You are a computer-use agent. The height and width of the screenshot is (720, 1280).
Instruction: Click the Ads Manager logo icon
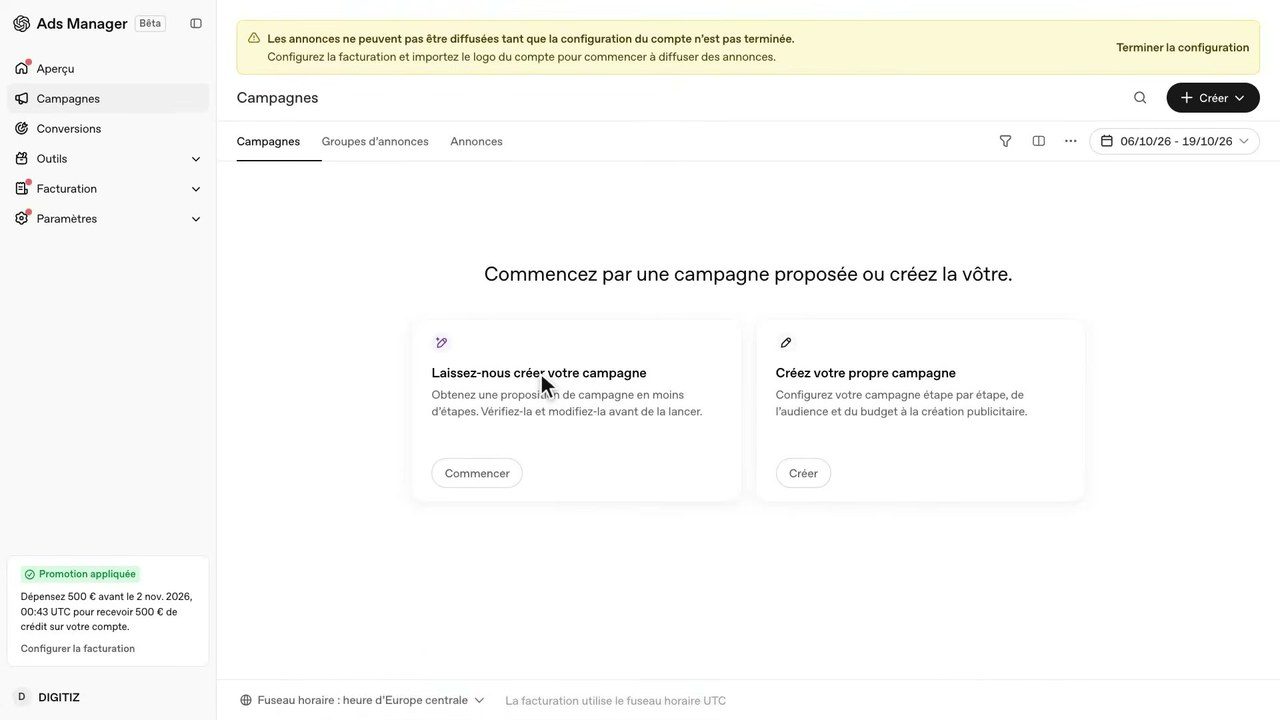pyautogui.click(x=21, y=23)
